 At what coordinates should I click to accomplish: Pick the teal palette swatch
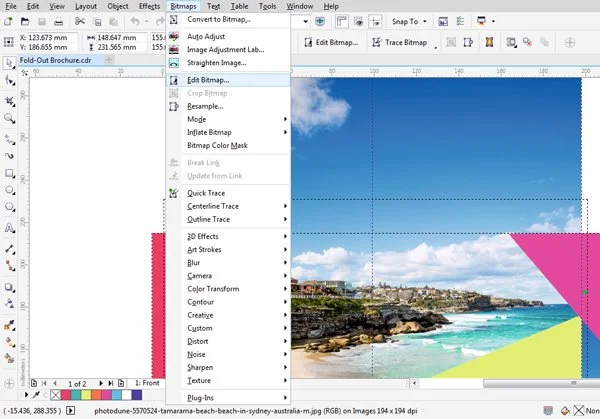pyautogui.click(x=76, y=395)
